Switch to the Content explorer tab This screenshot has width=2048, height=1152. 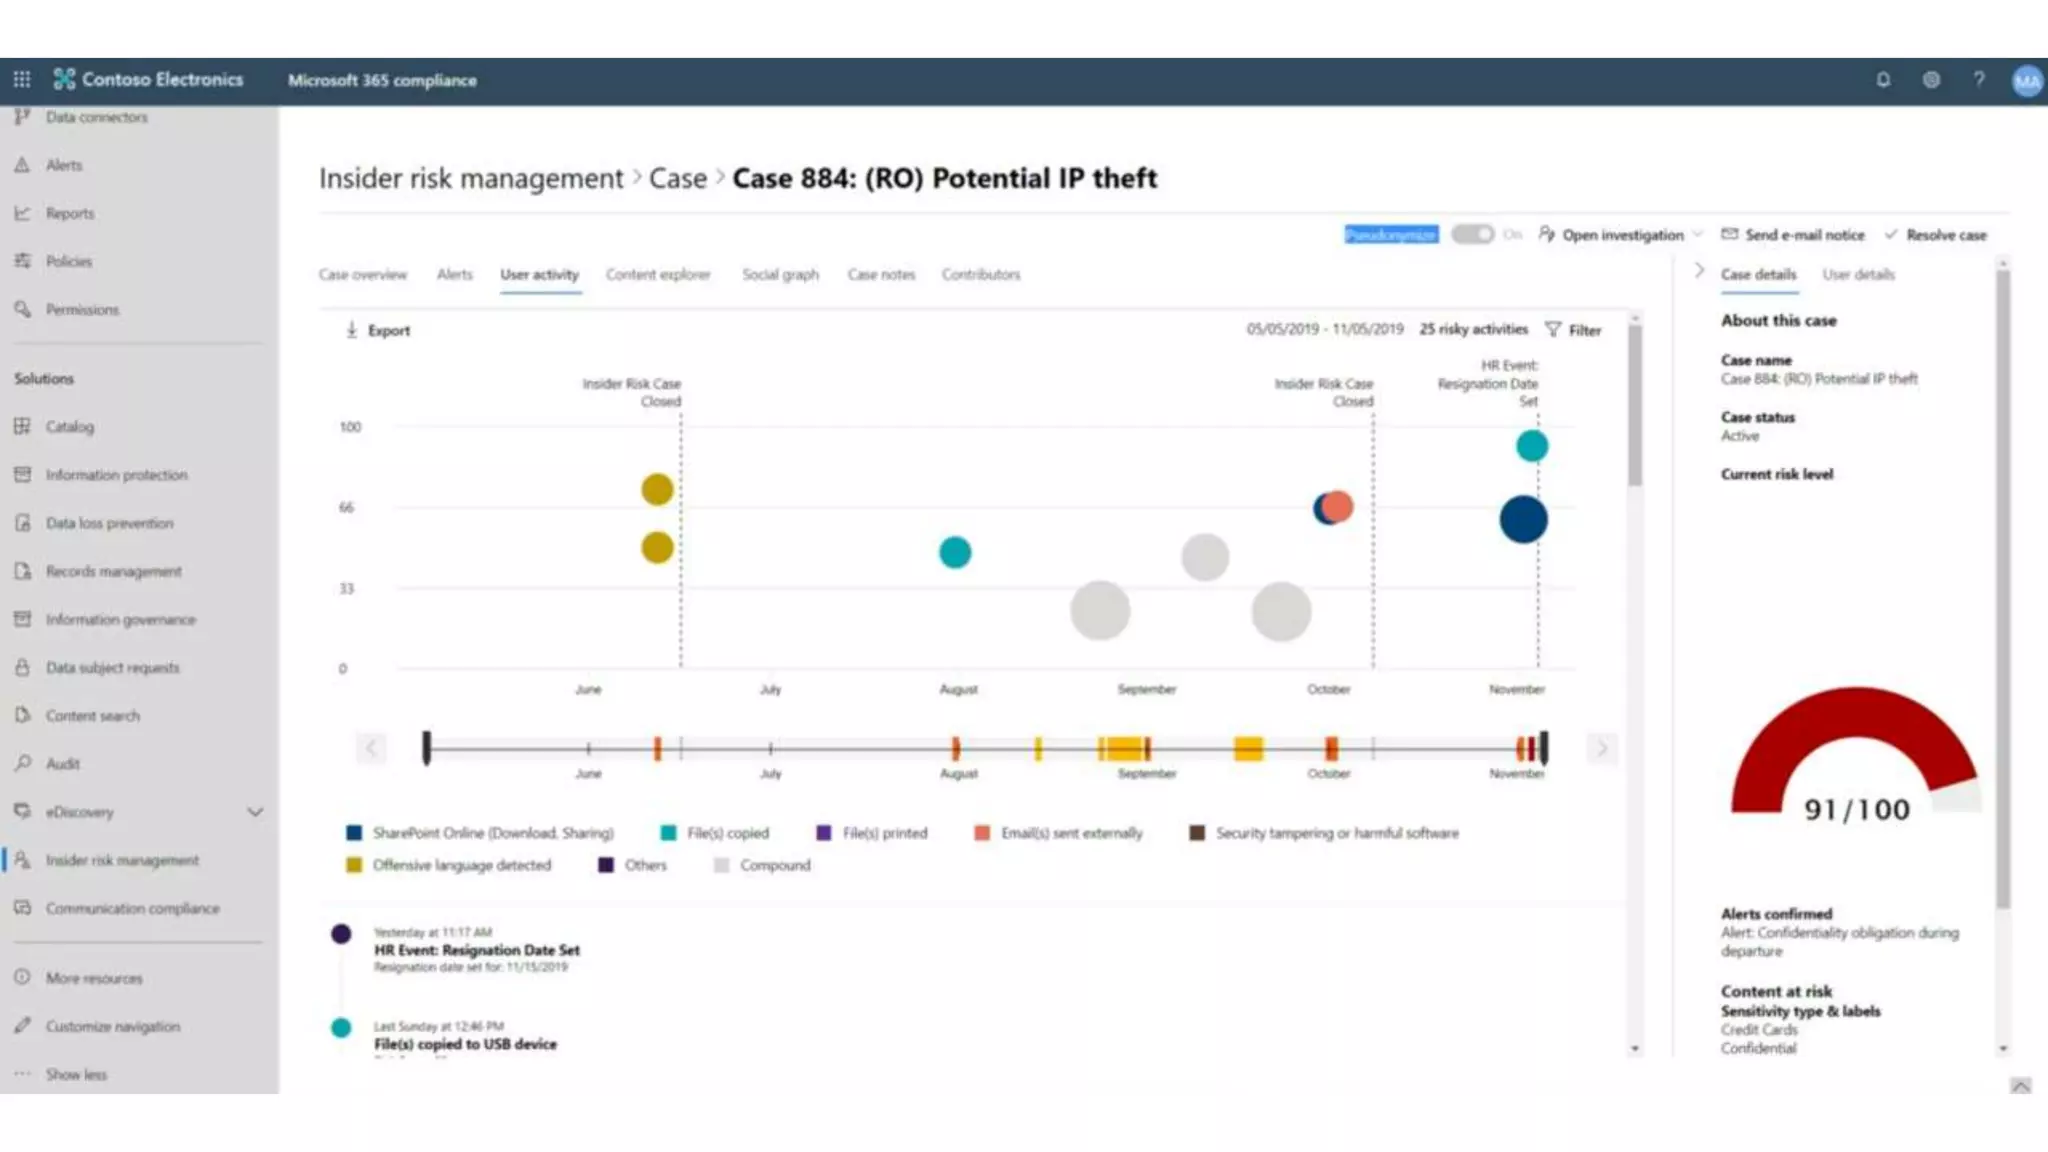tap(657, 274)
